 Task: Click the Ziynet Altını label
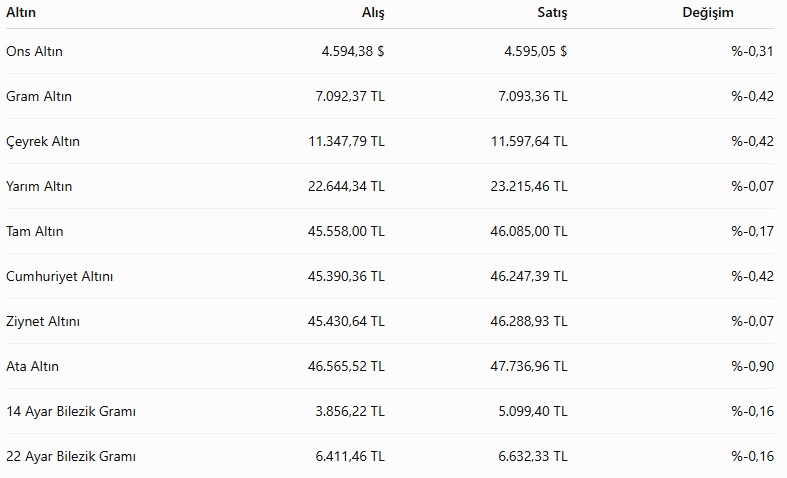click(43, 321)
